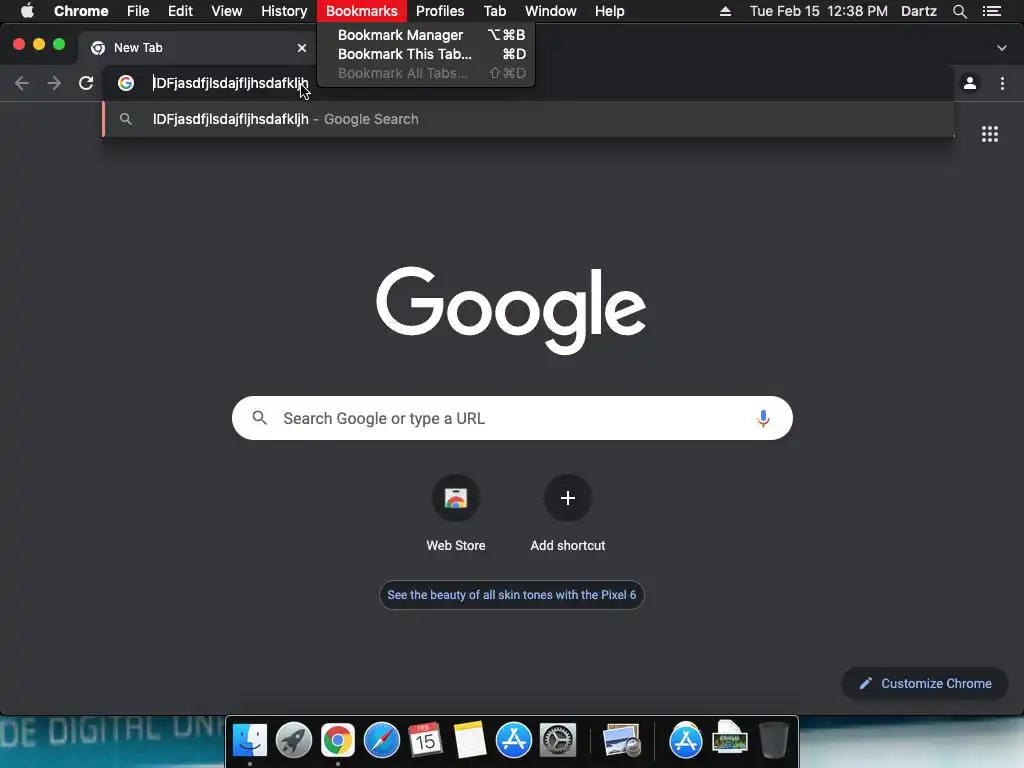Click the Google icon in the address bar

click(x=125, y=83)
